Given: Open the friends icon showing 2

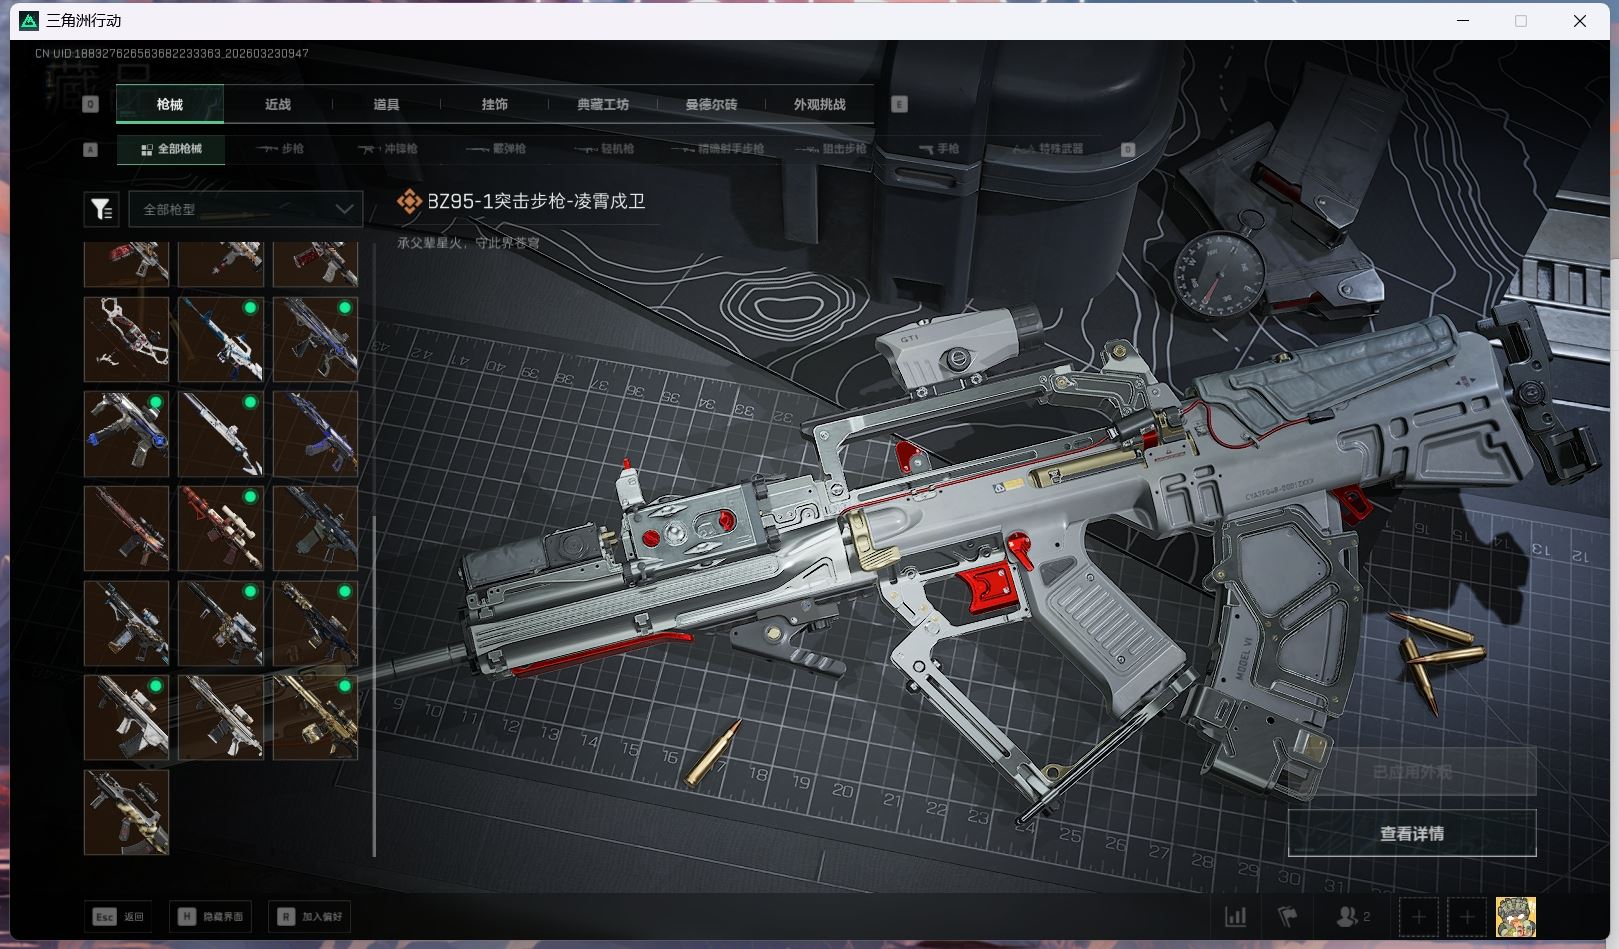Looking at the screenshot, I should point(1351,917).
